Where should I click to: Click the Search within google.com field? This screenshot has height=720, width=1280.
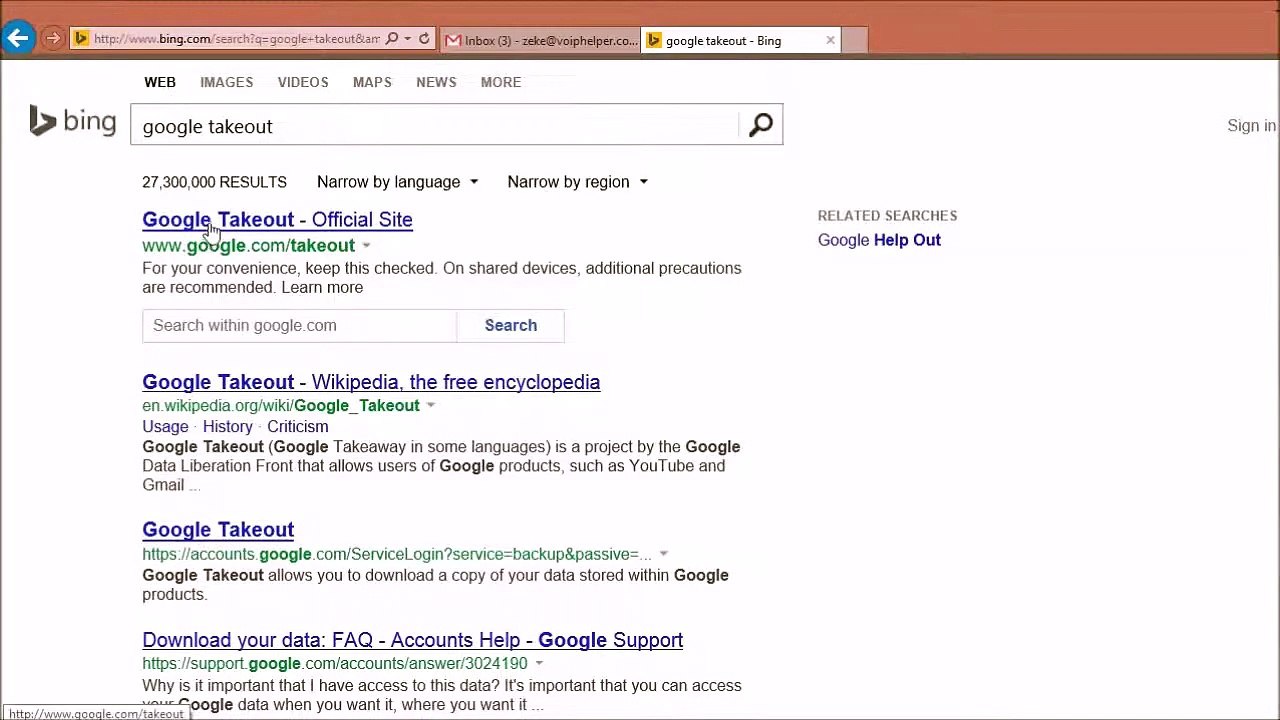click(298, 326)
